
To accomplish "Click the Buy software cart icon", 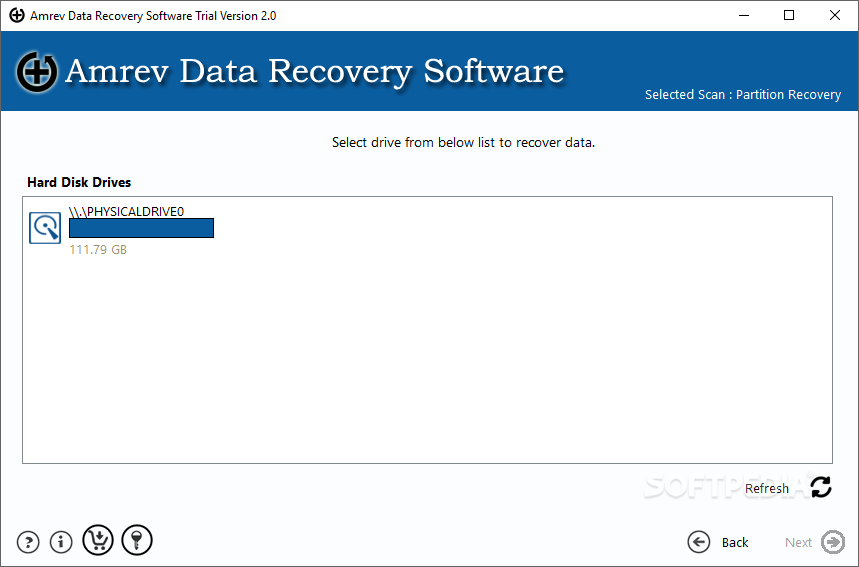I will [98, 540].
